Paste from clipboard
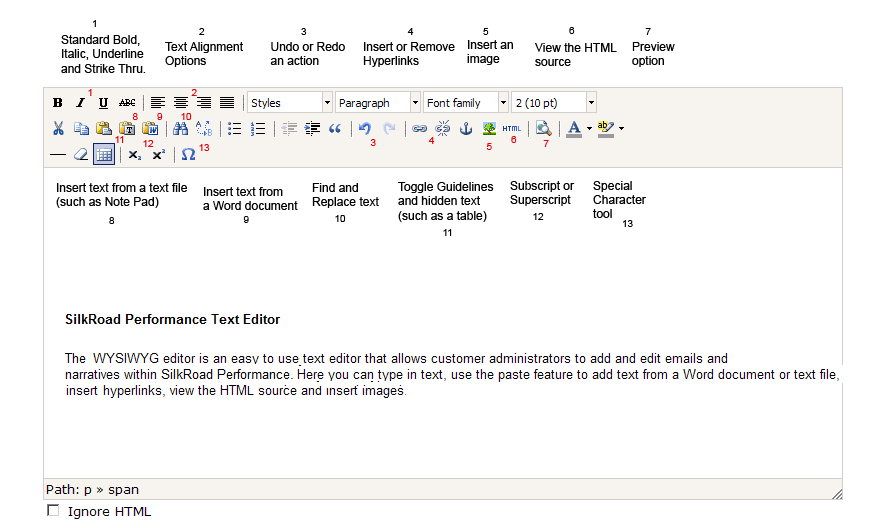889x528 pixels. tap(104, 129)
